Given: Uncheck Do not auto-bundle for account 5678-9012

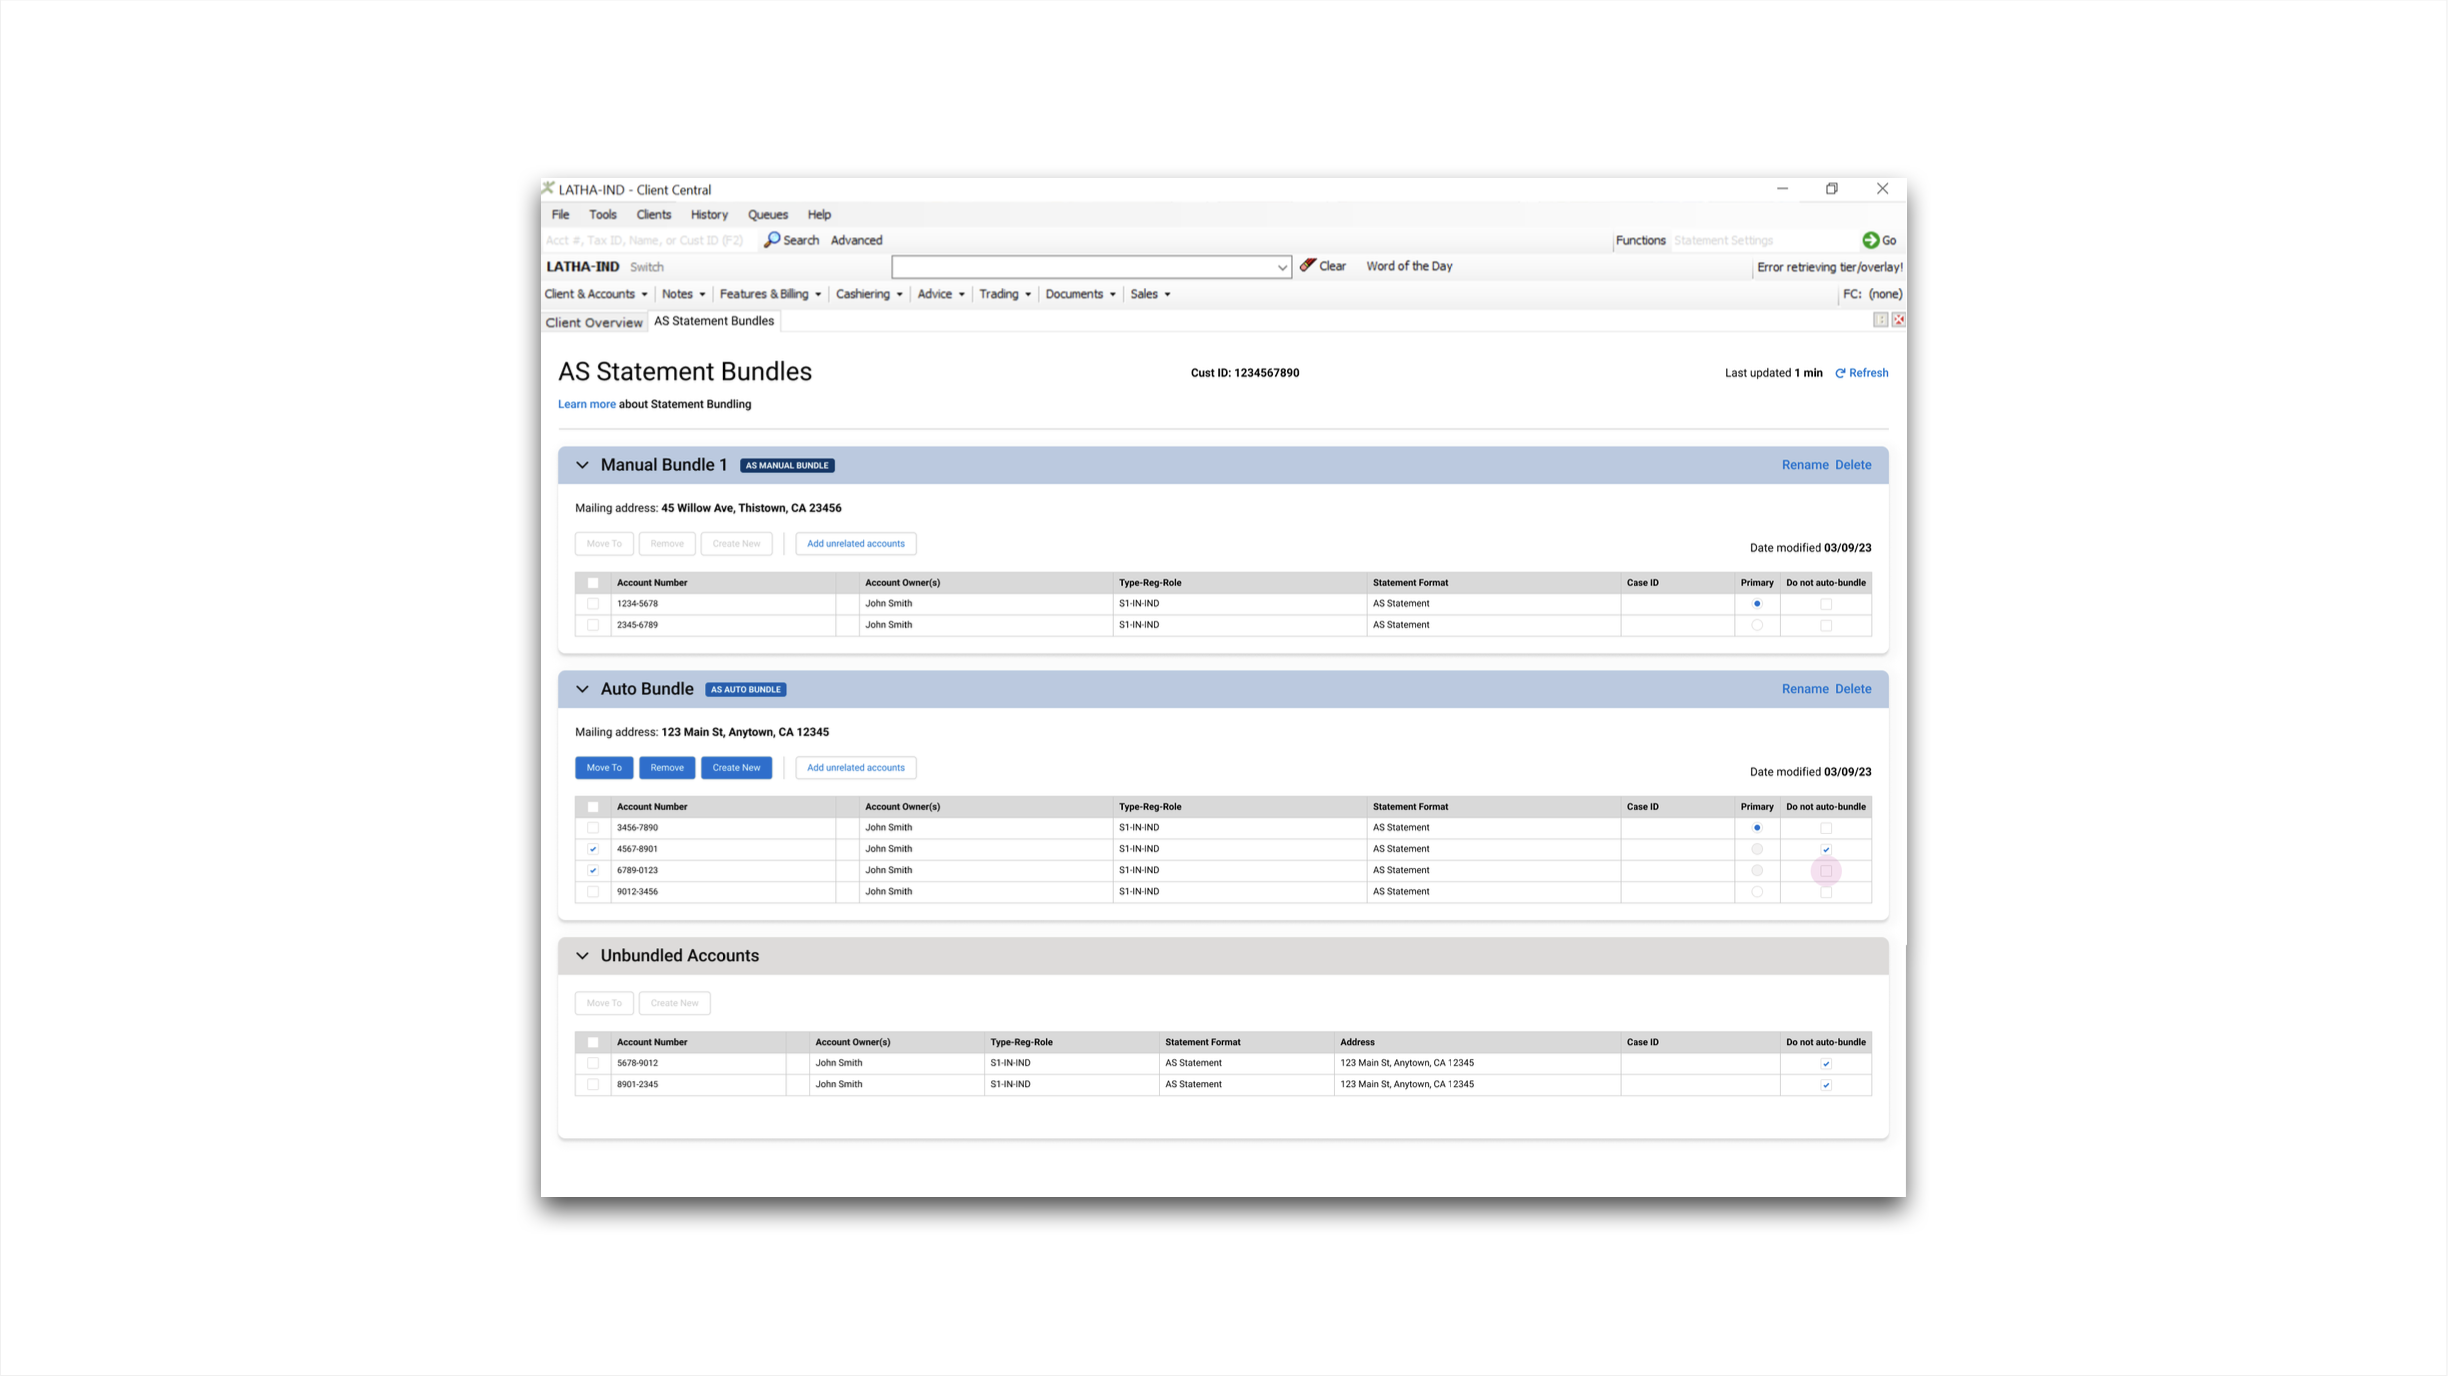Looking at the screenshot, I should point(1826,1063).
